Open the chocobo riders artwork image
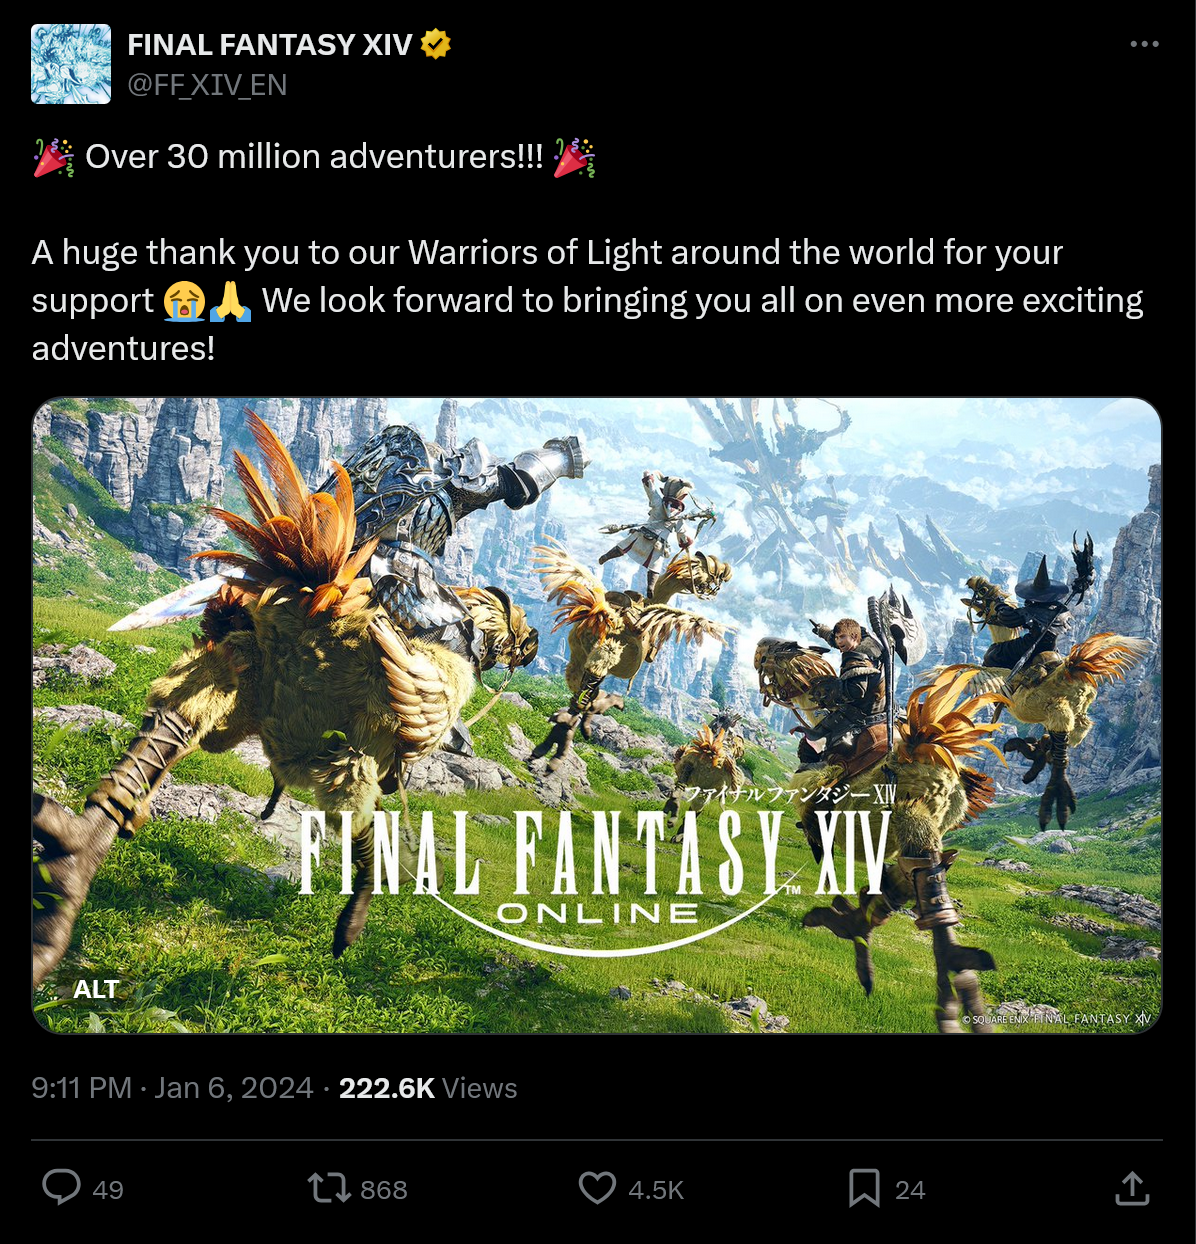This screenshot has height=1244, width=1196. [597, 715]
